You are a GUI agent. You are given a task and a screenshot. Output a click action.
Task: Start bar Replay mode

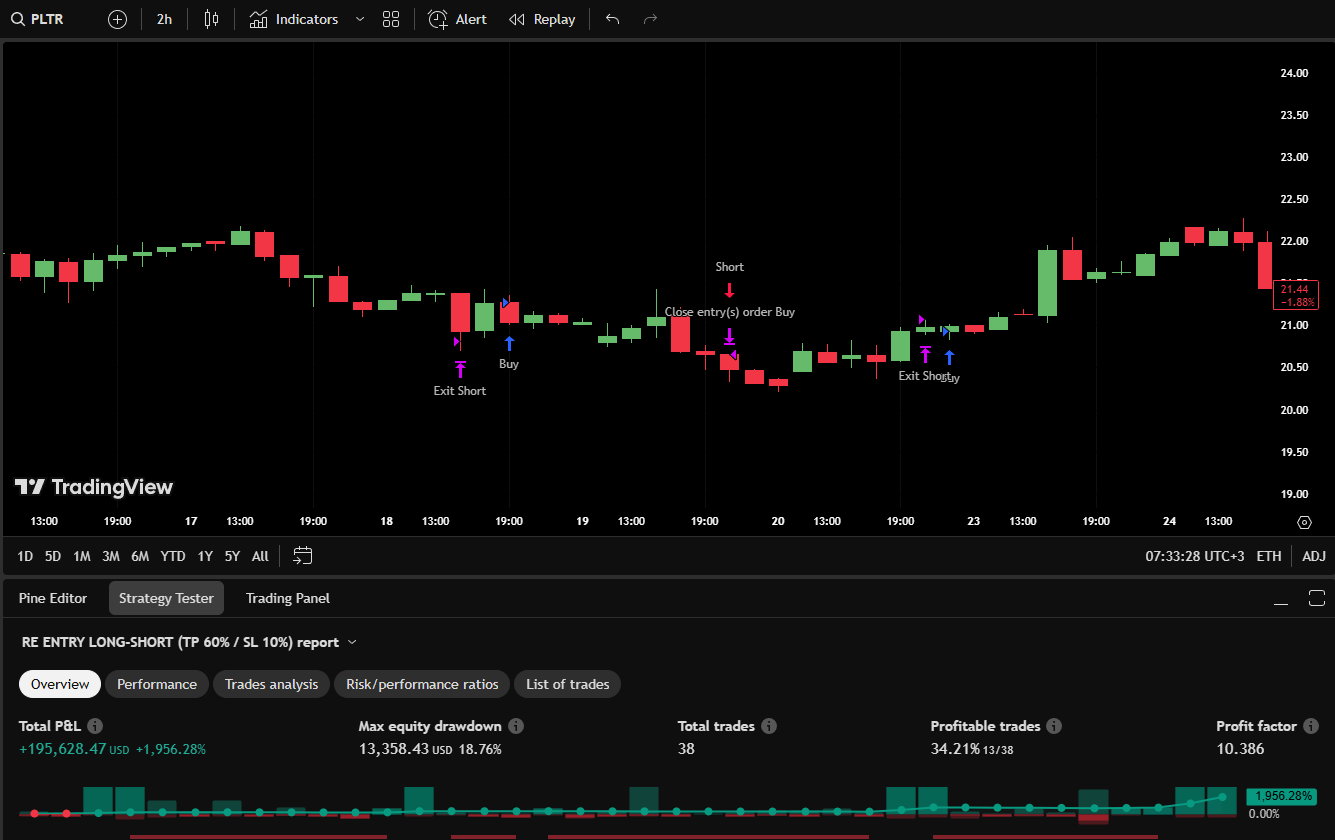pos(542,19)
